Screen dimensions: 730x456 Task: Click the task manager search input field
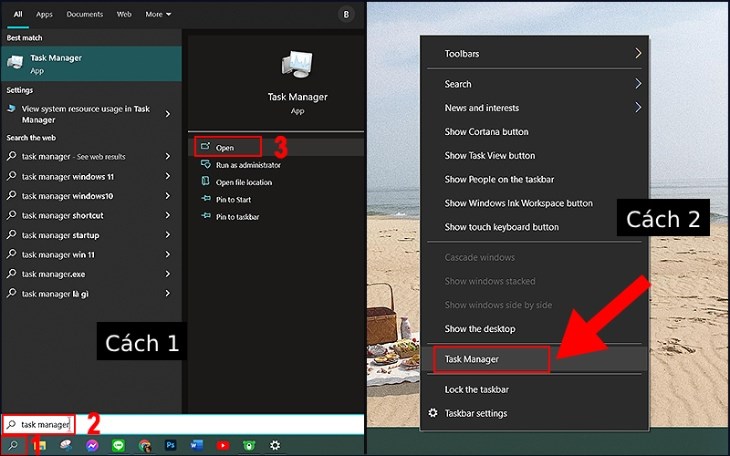(184, 424)
